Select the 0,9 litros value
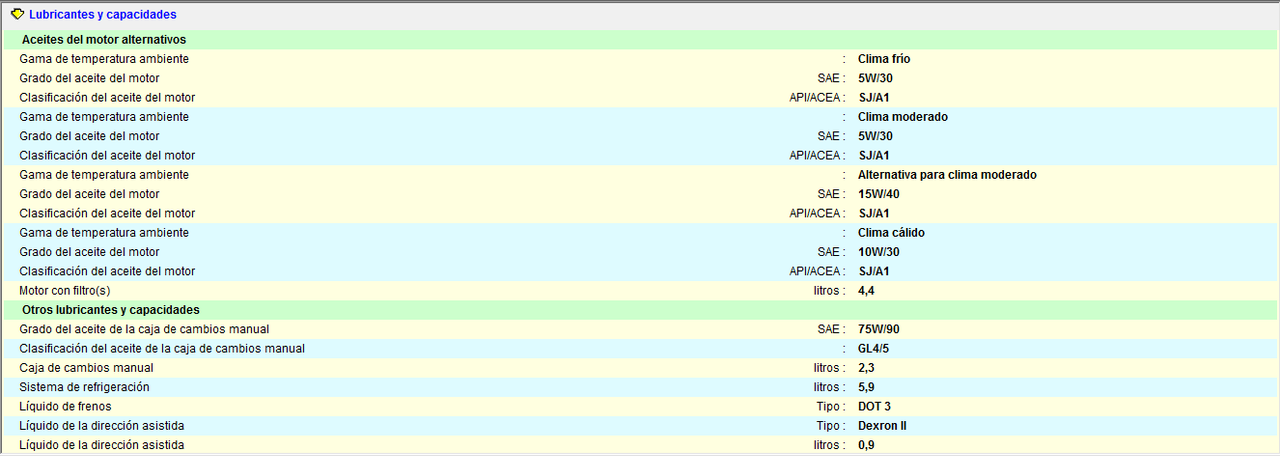The width and height of the screenshot is (1280, 456). (867, 445)
